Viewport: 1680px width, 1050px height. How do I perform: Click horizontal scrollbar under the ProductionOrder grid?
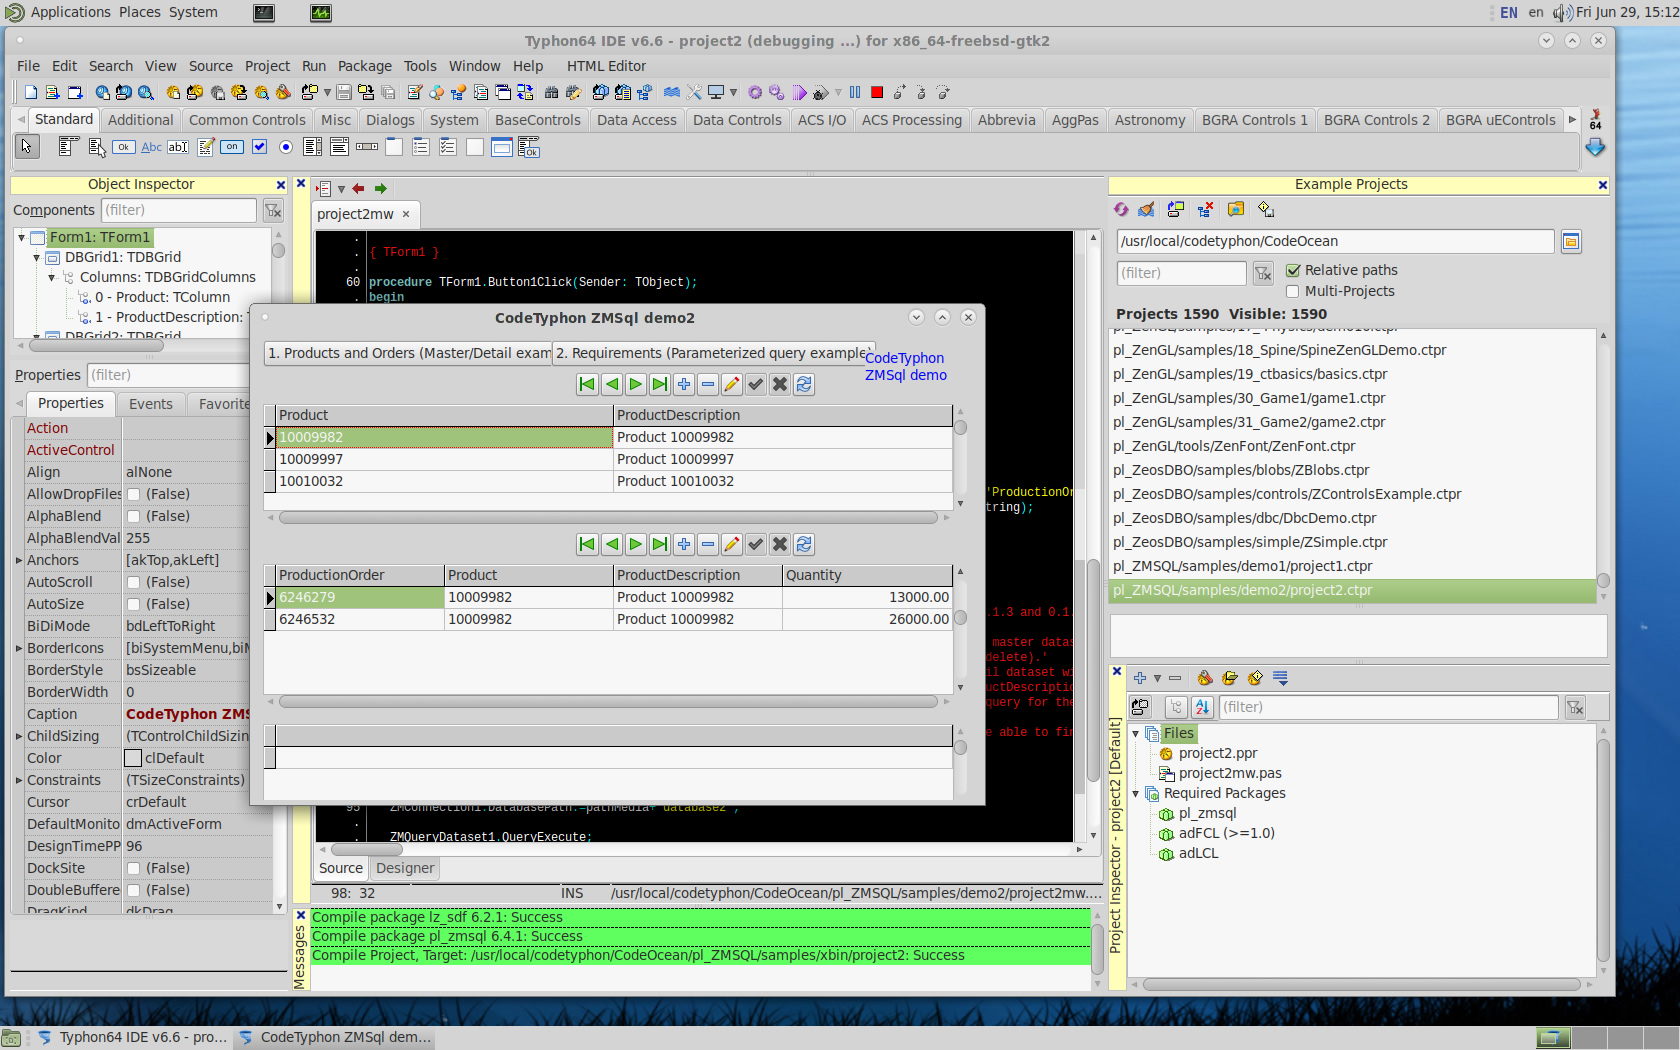pos(608,702)
